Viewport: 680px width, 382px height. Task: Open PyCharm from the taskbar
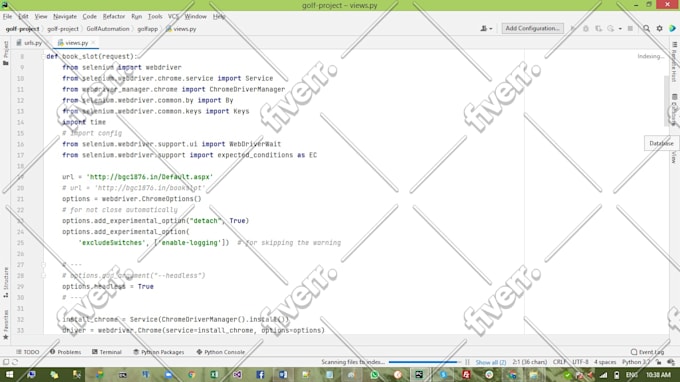pyautogui.click(x=419, y=375)
